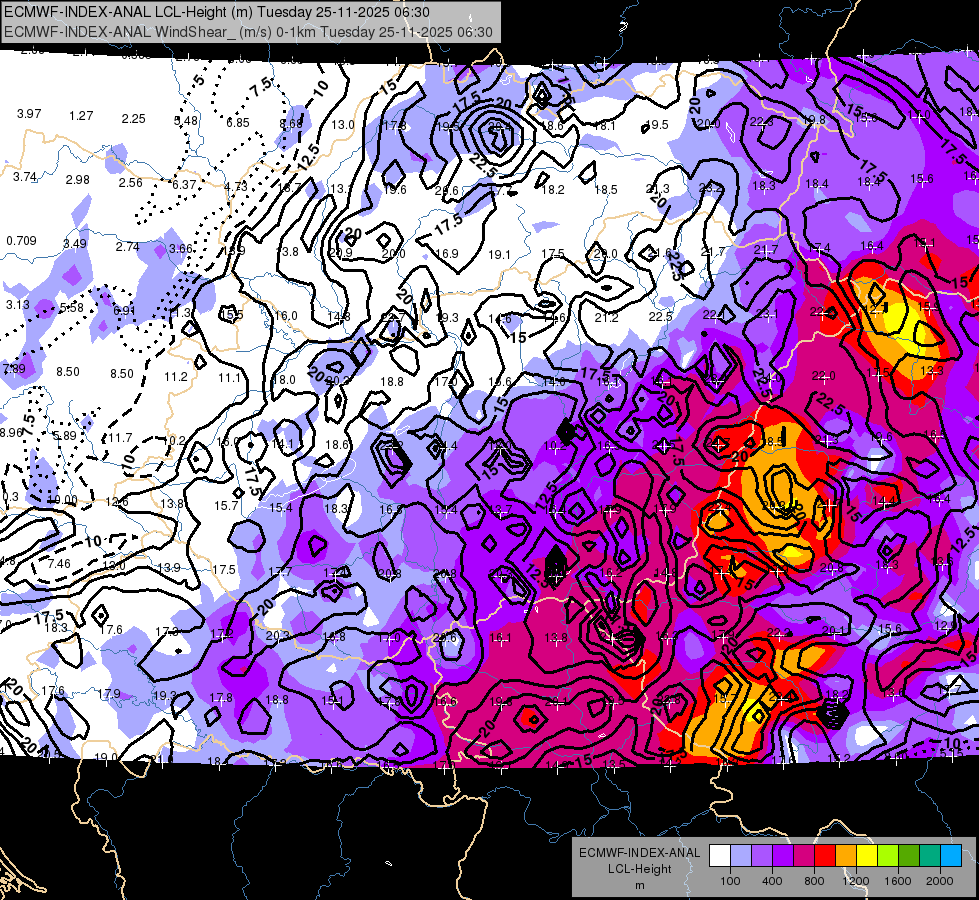Image resolution: width=979 pixels, height=900 pixels.
Task: Click the LCL-Height title line at top
Action: (217, 12)
